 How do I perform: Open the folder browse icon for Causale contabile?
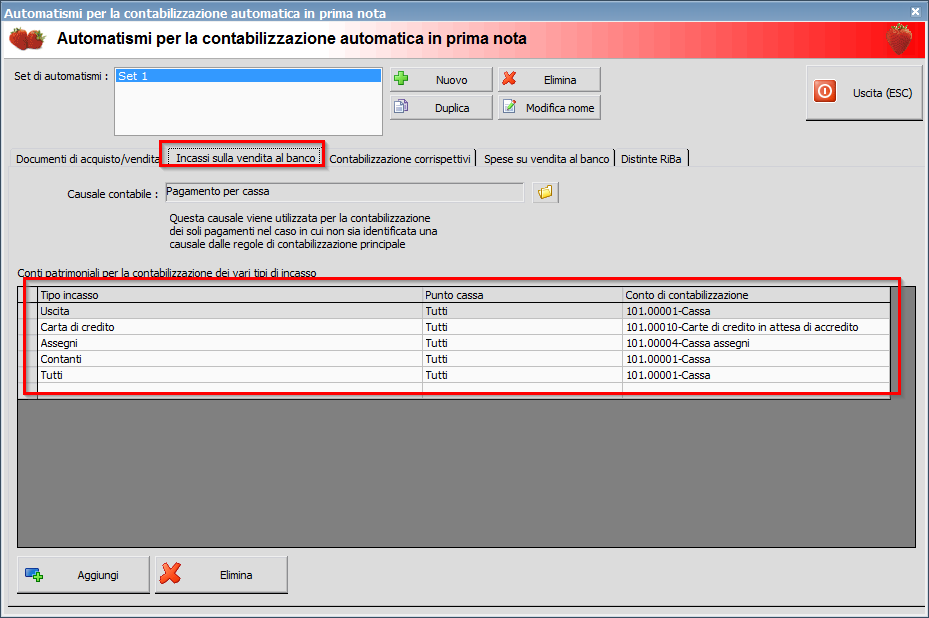coord(545,192)
